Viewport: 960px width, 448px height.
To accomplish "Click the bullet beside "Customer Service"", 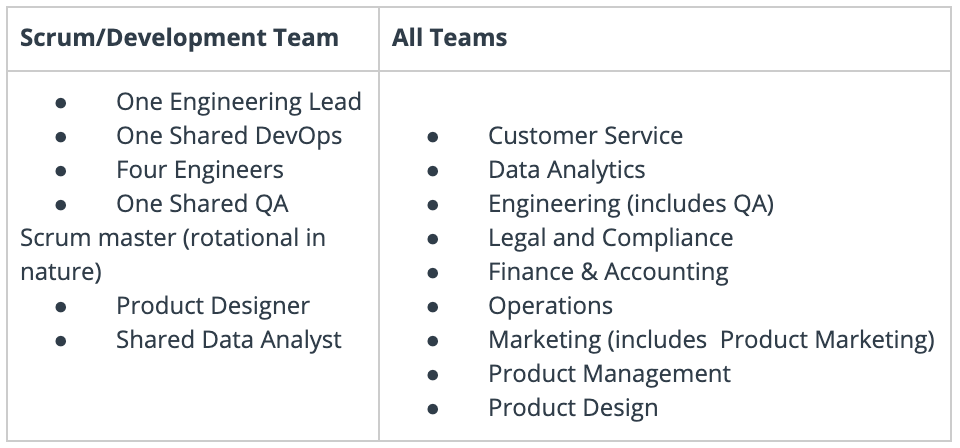I will click(x=433, y=137).
